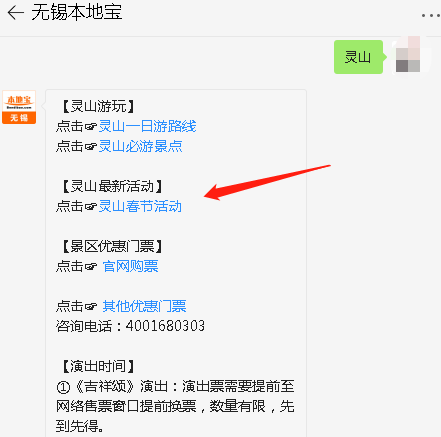This screenshot has height=437, width=441.
Task: Tap the 无锡本地宝 chat title
Action: [77, 13]
